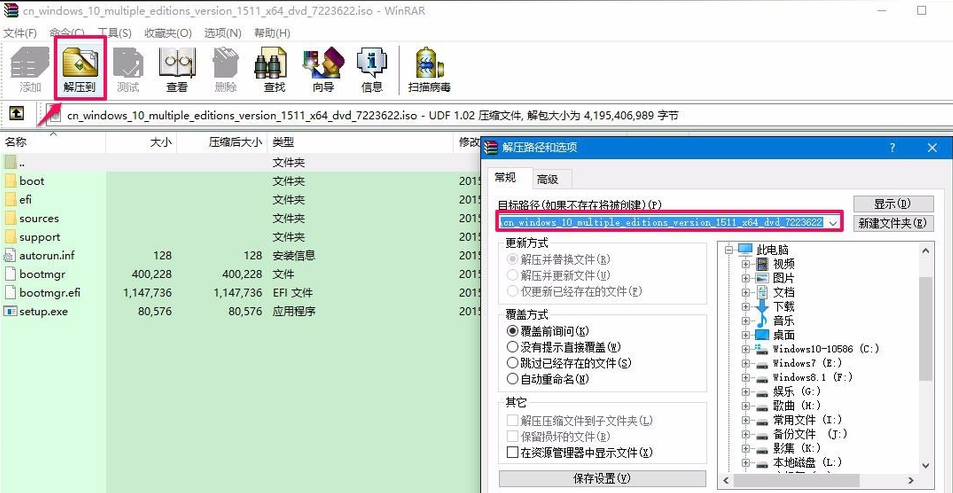The image size is (953, 493).
Task: Open the 帮助(H) menu
Action: [272, 33]
